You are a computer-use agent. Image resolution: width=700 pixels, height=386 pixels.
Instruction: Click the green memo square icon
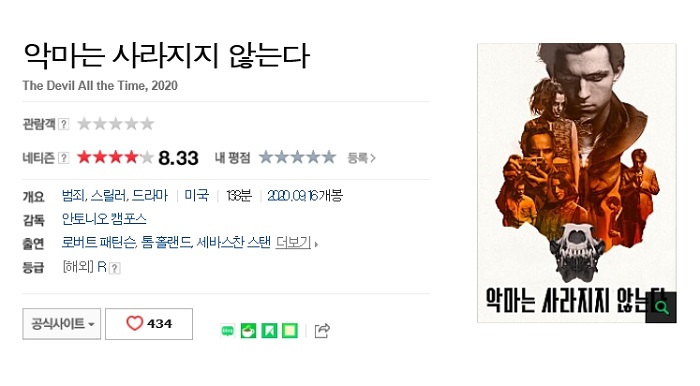coord(290,331)
